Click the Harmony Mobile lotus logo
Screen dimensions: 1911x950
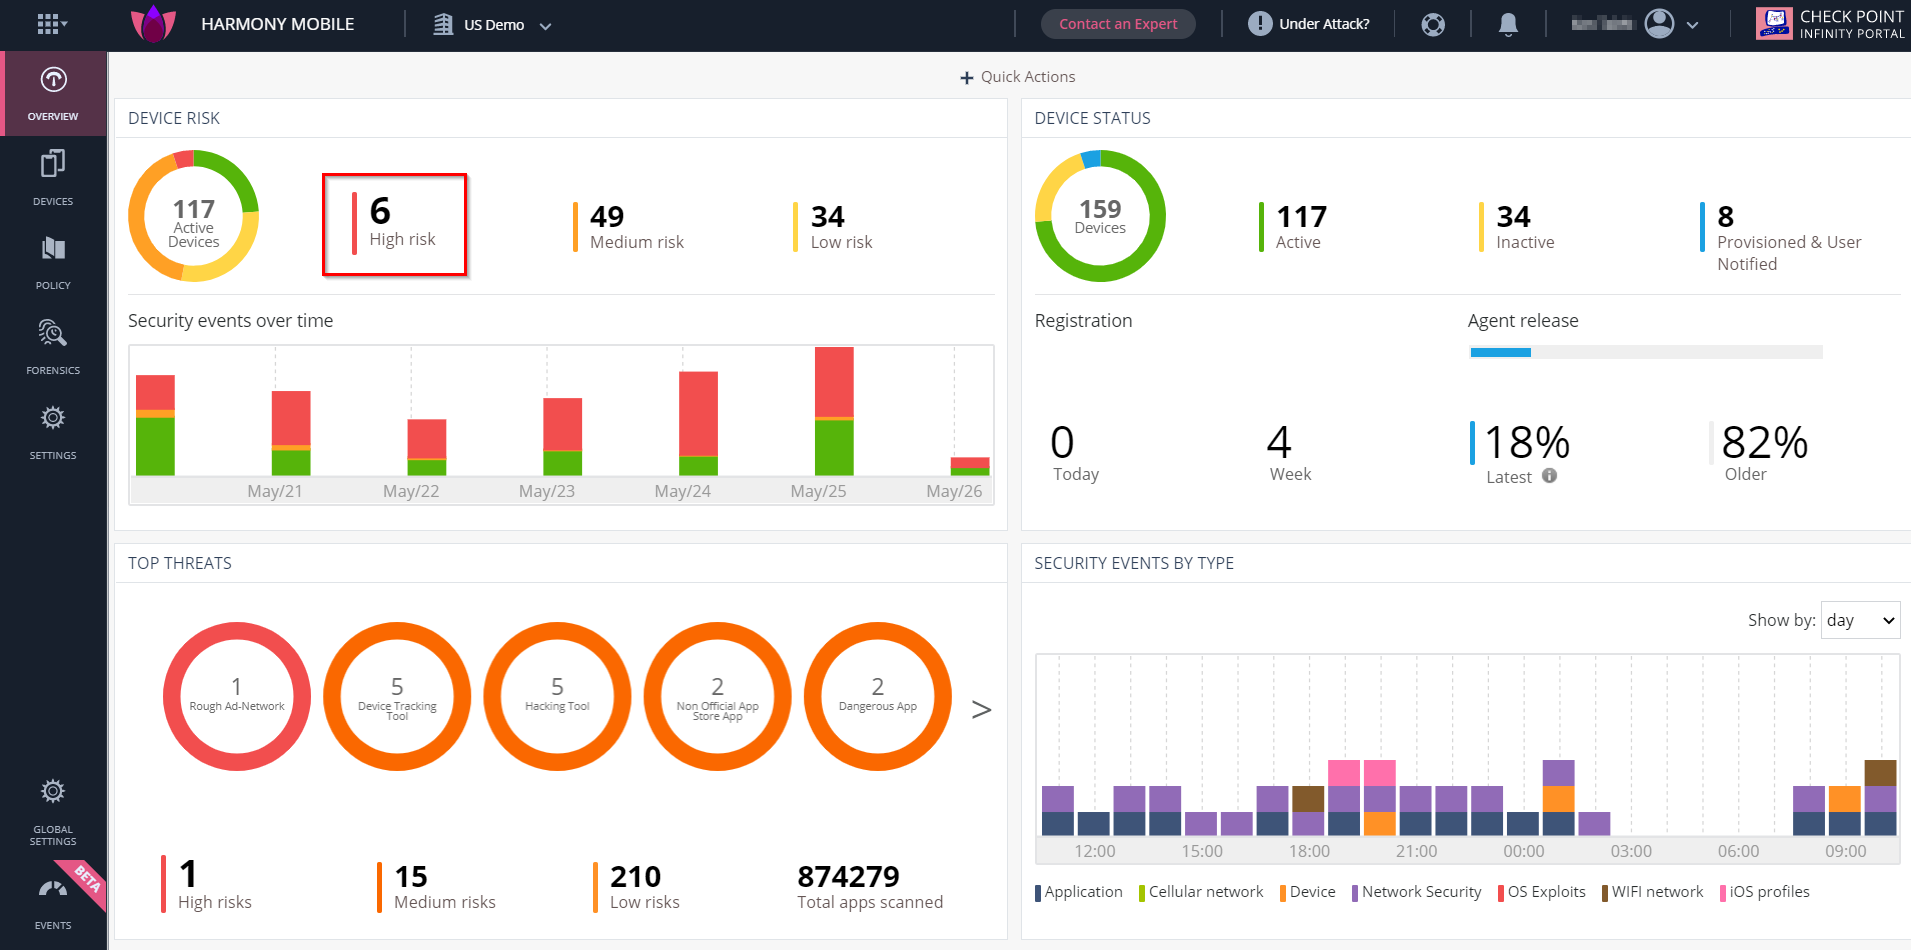coord(153,24)
